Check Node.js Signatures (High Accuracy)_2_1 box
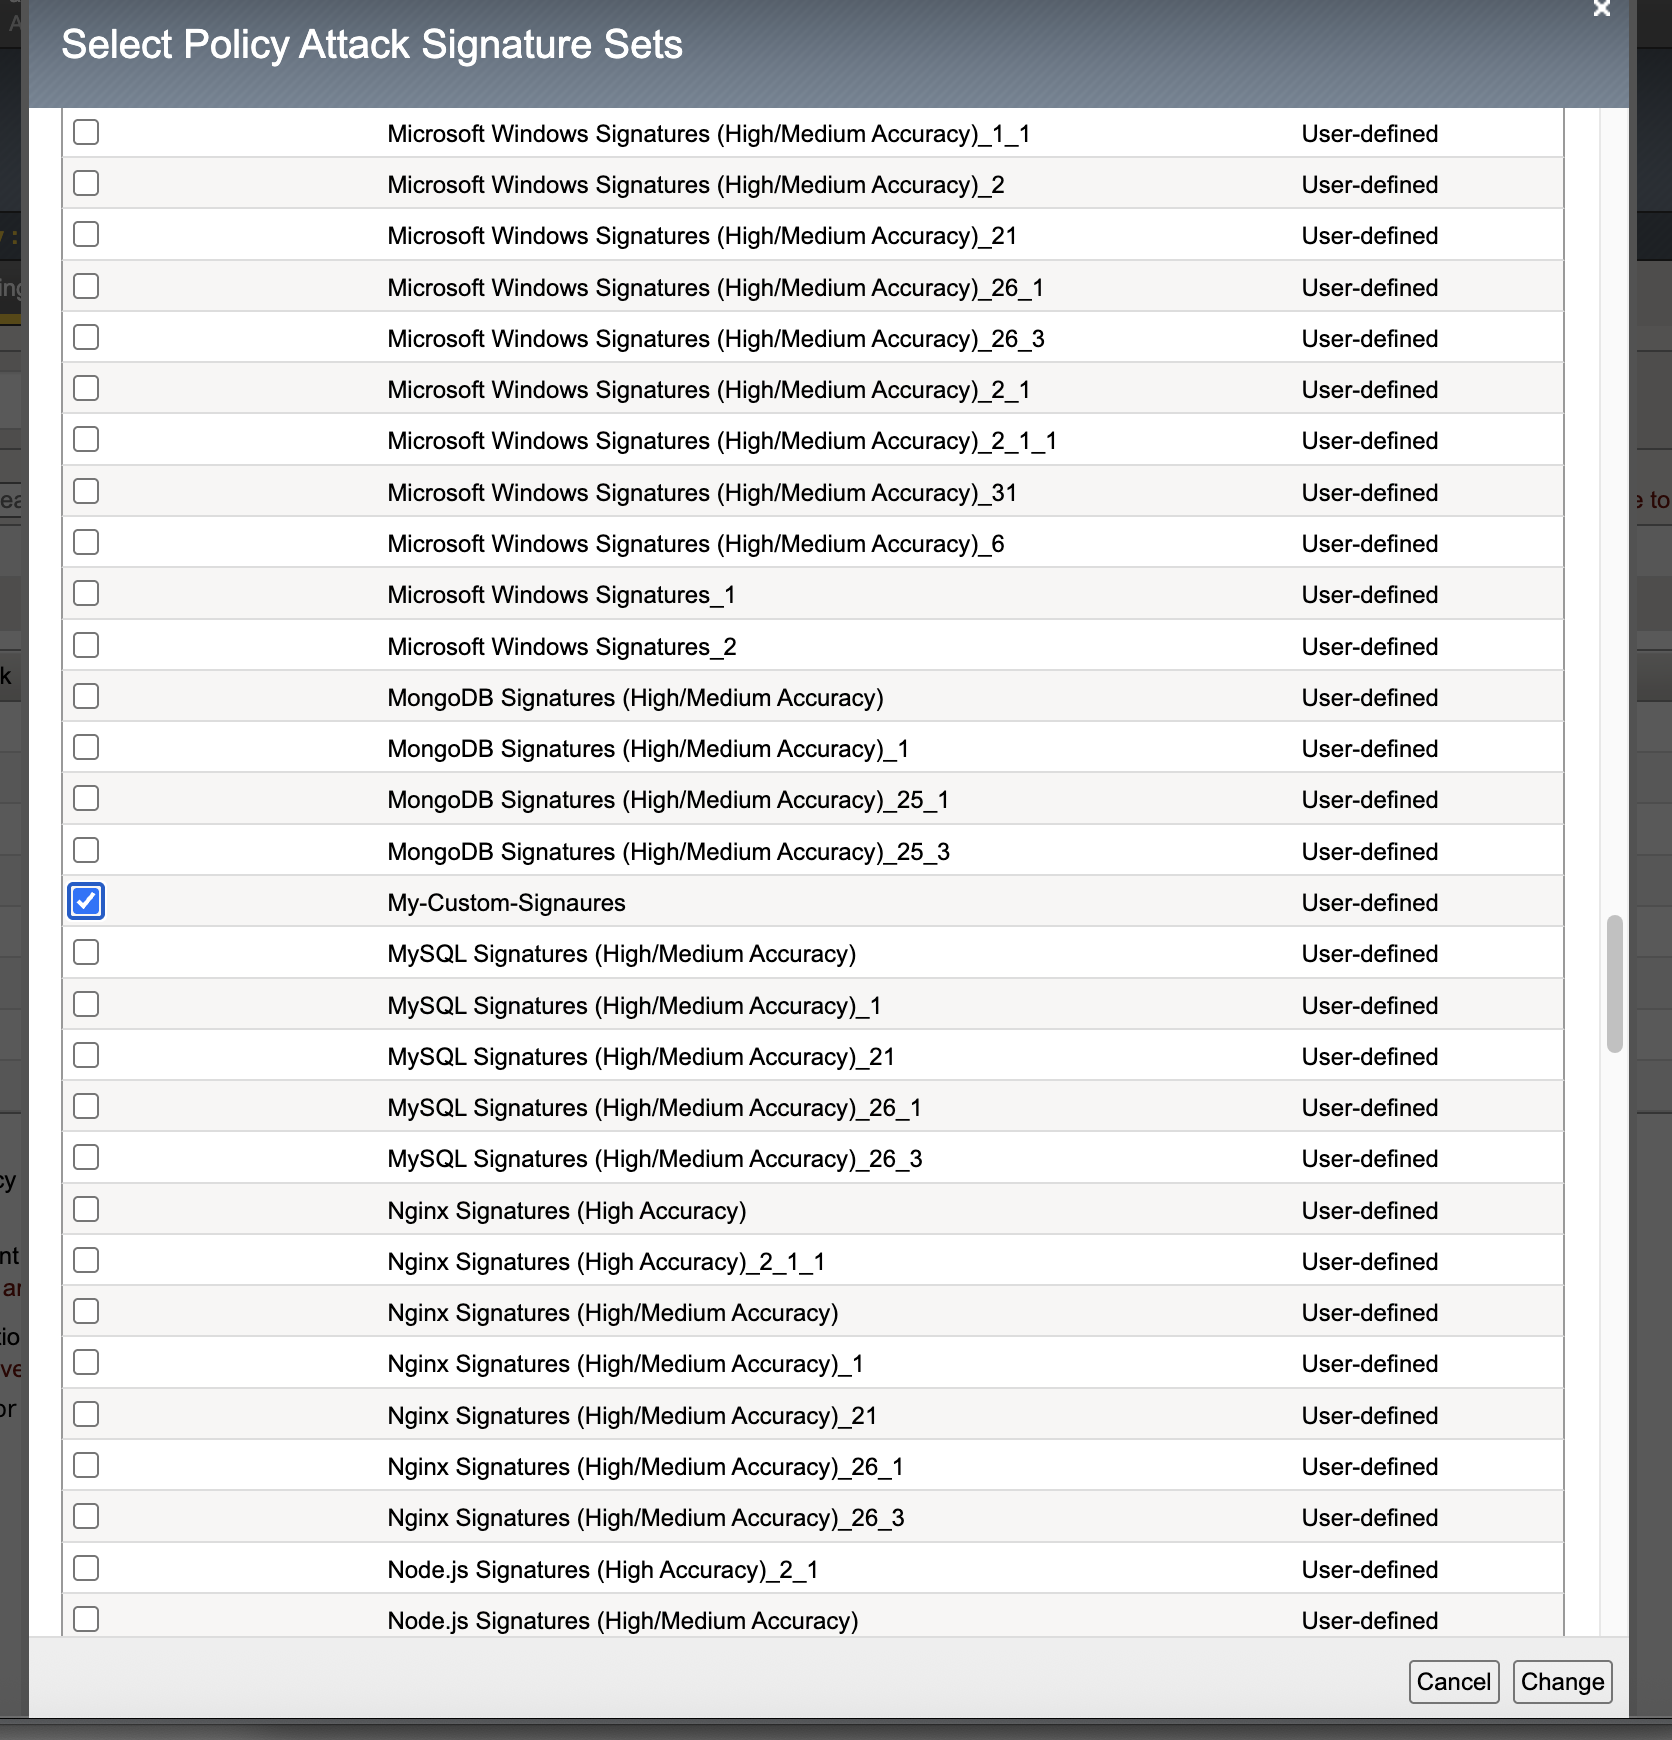Screen dimensions: 1672x1740 (86, 1568)
